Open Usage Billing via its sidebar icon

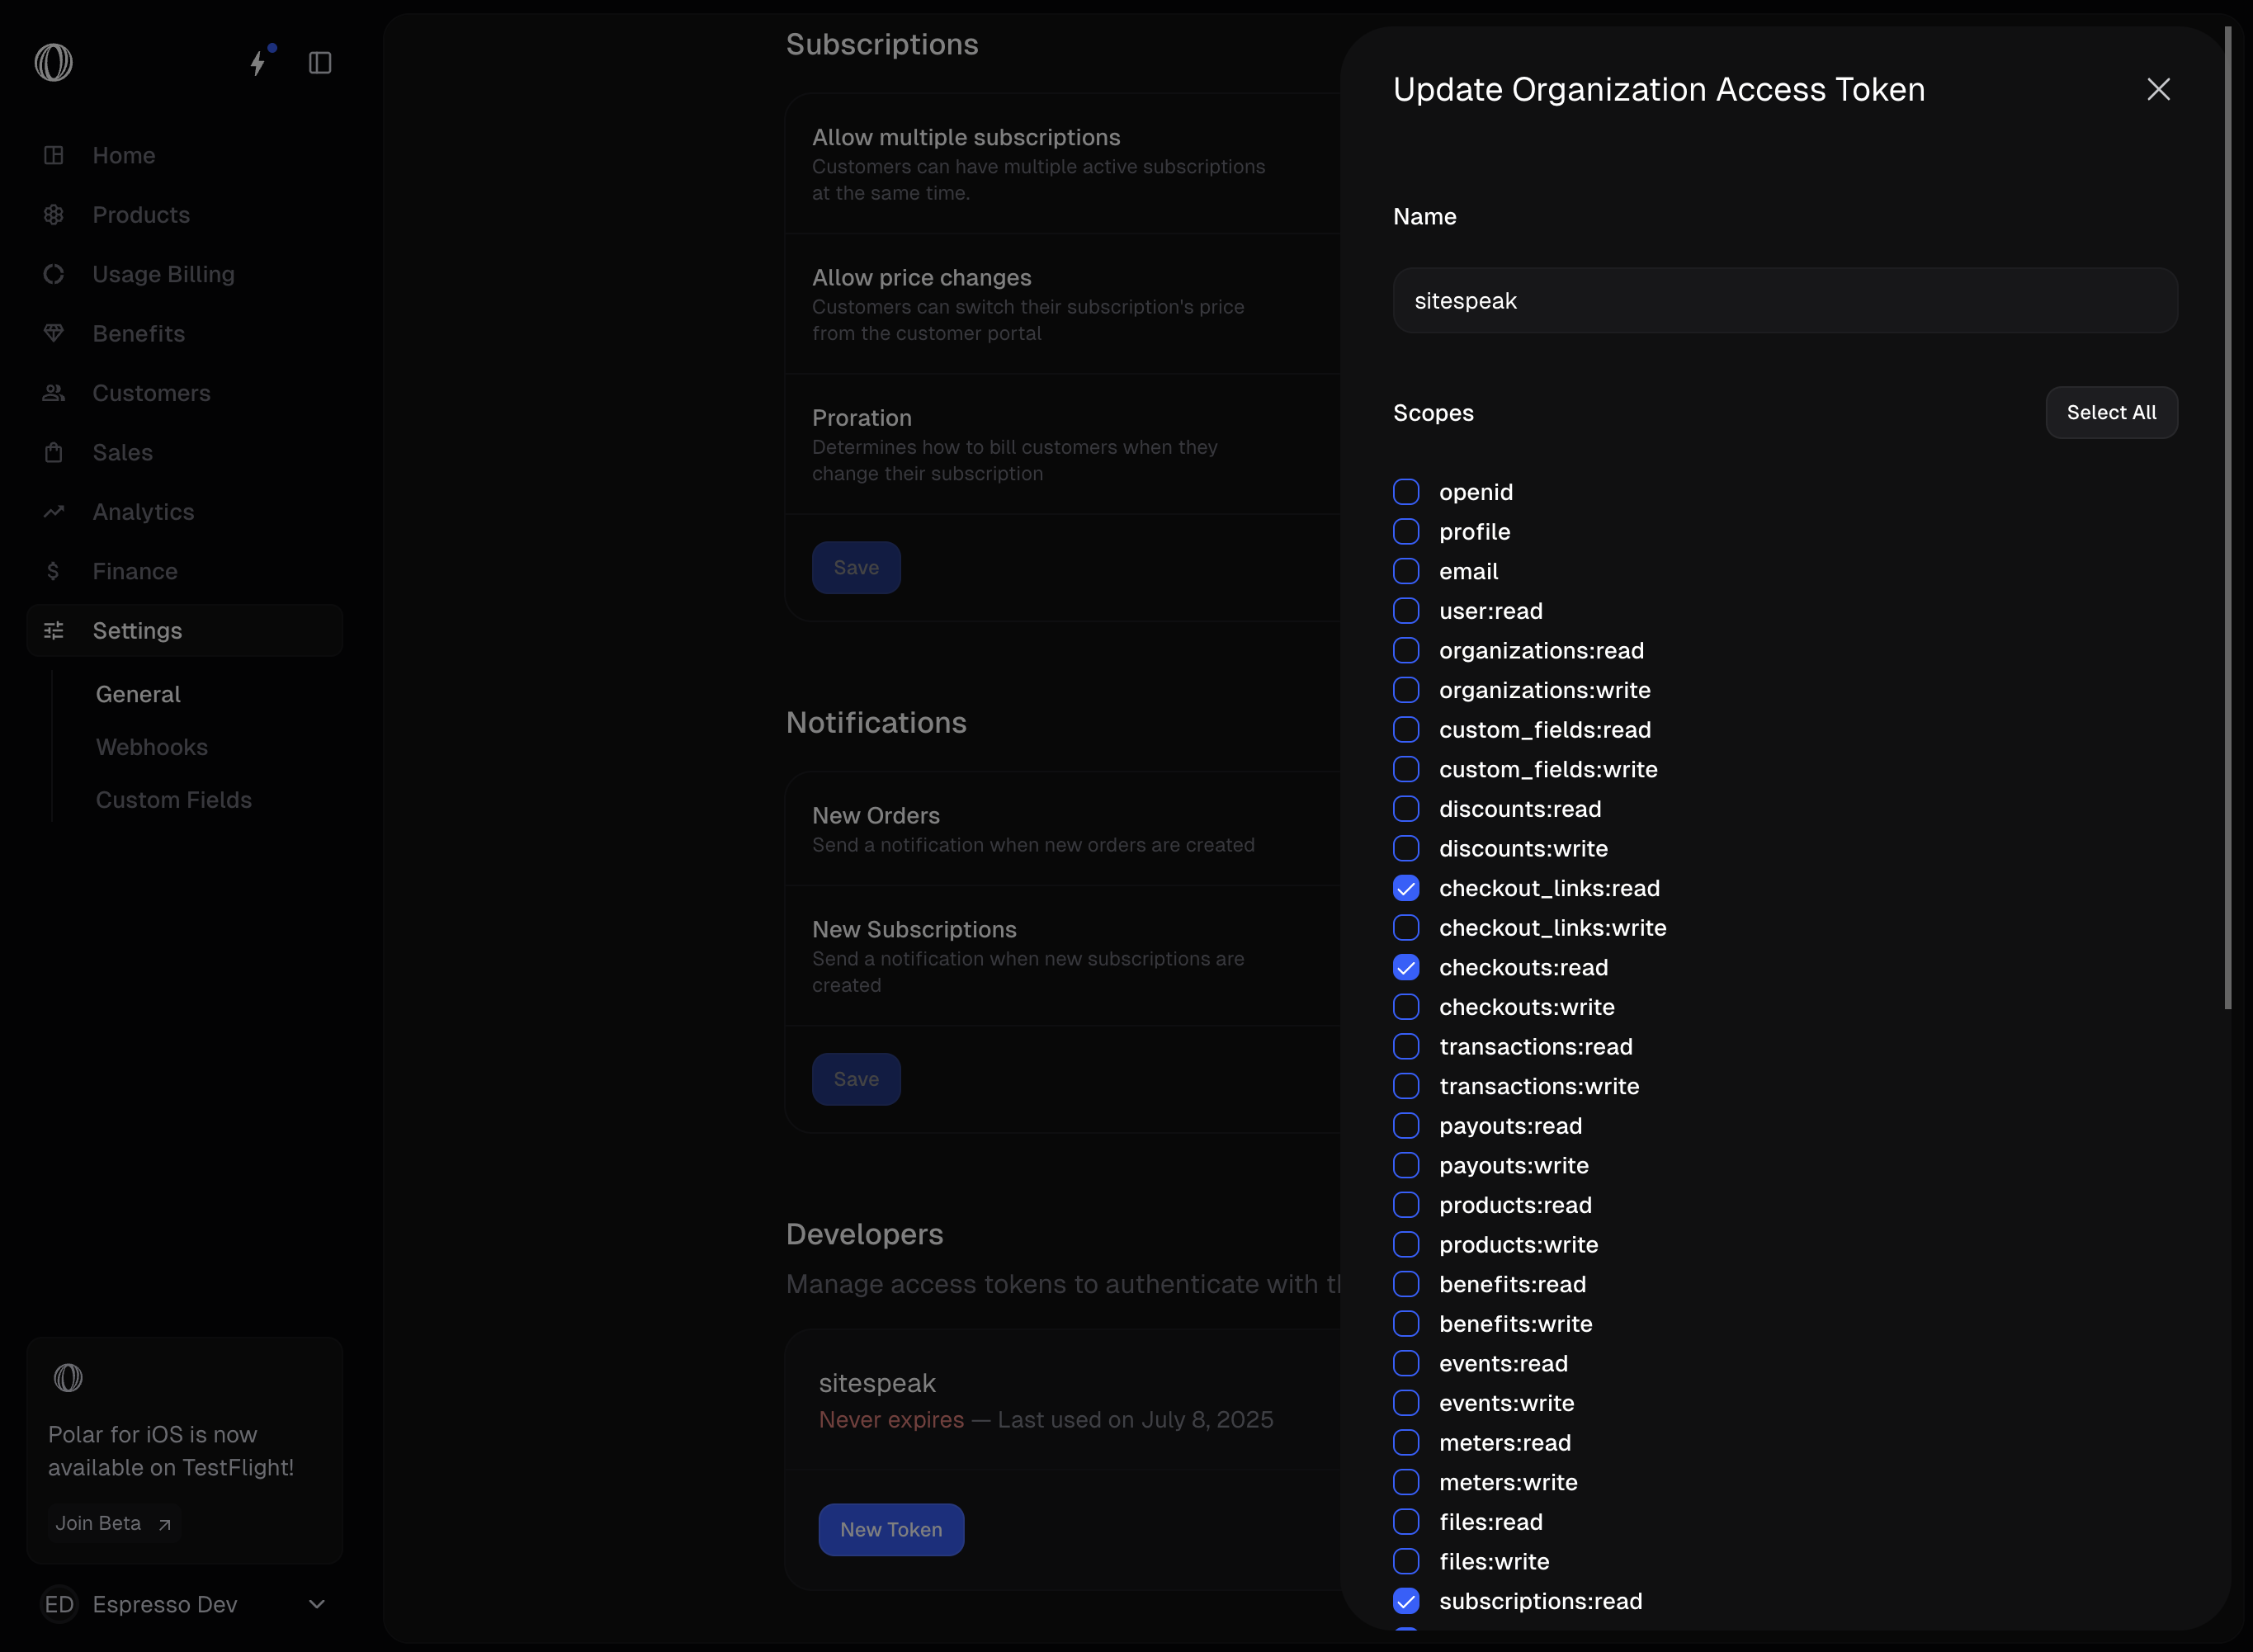coord(54,274)
